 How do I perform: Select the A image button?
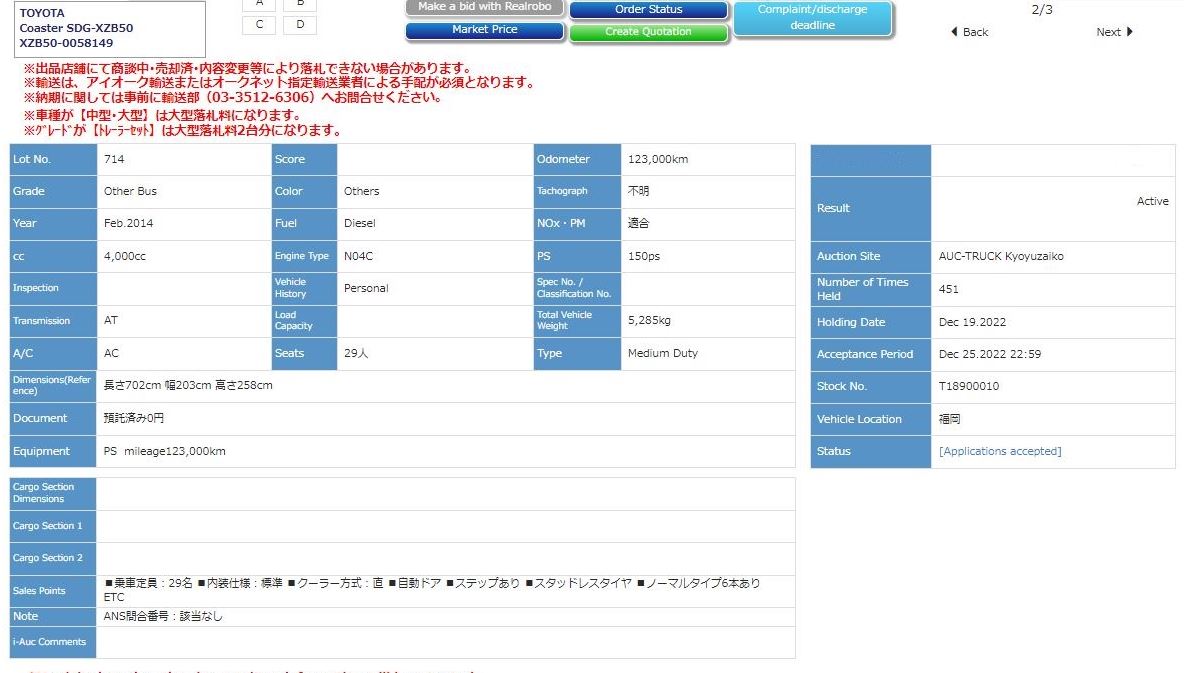point(260,4)
